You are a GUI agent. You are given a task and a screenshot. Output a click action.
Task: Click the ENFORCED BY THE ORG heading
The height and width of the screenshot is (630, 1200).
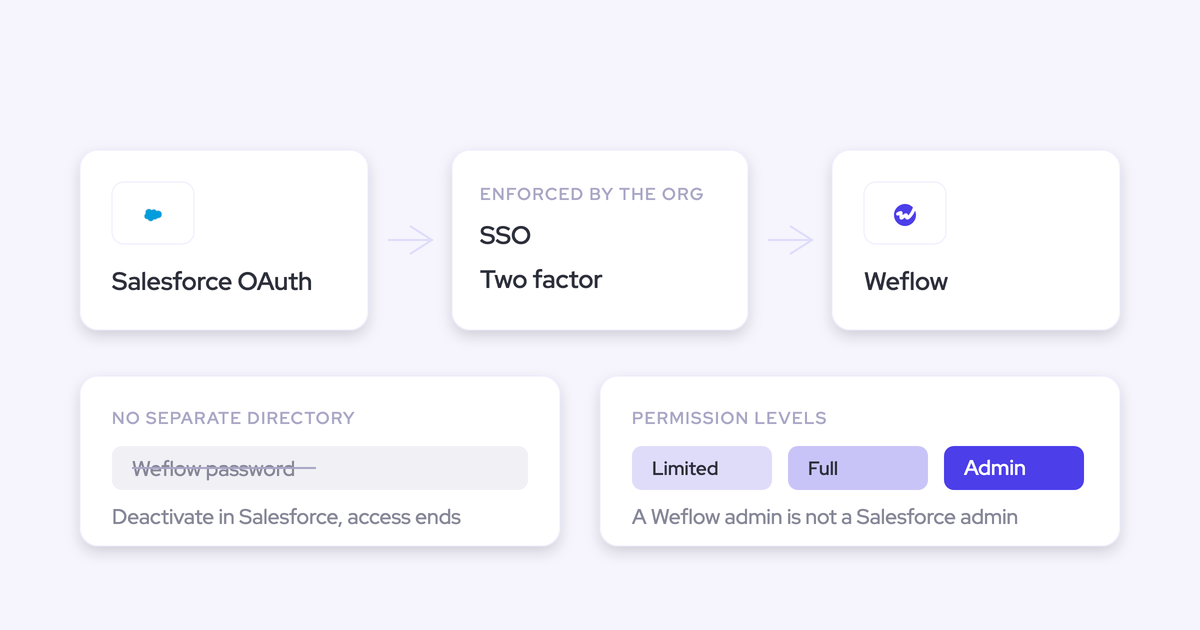pos(592,194)
